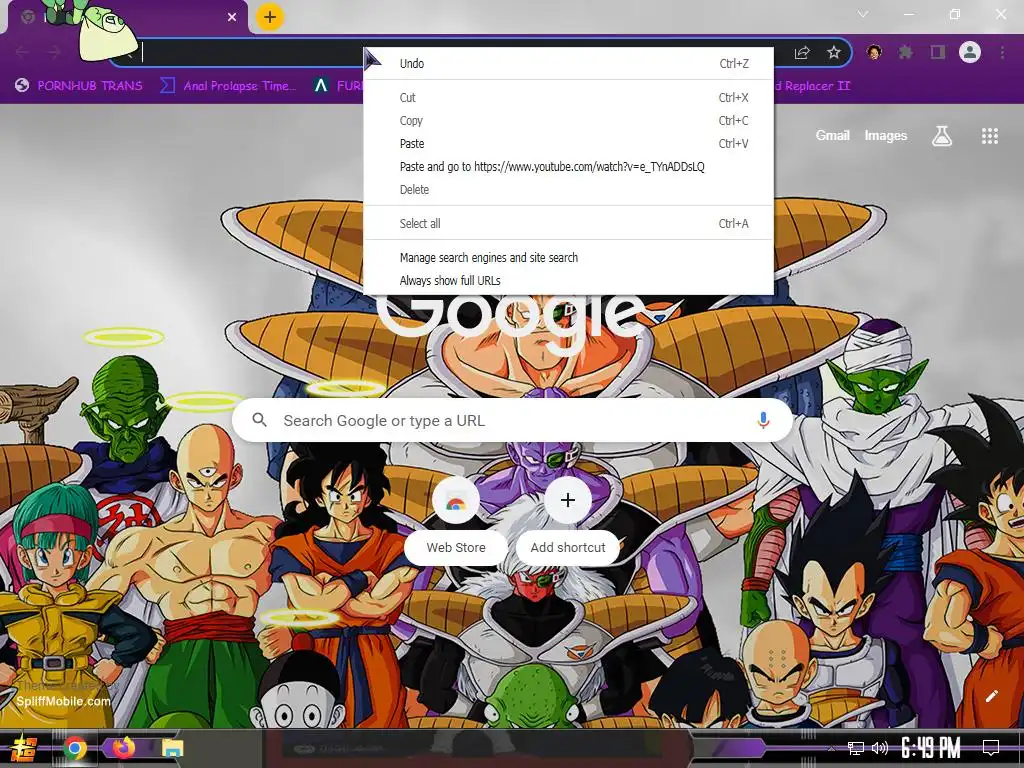
Task: Choose Copy from context menu
Action: click(x=568, y=121)
